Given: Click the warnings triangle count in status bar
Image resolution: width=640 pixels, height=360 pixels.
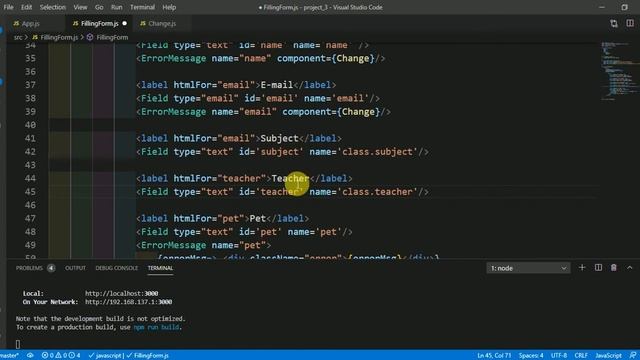Looking at the screenshot, I should [x=61, y=356].
